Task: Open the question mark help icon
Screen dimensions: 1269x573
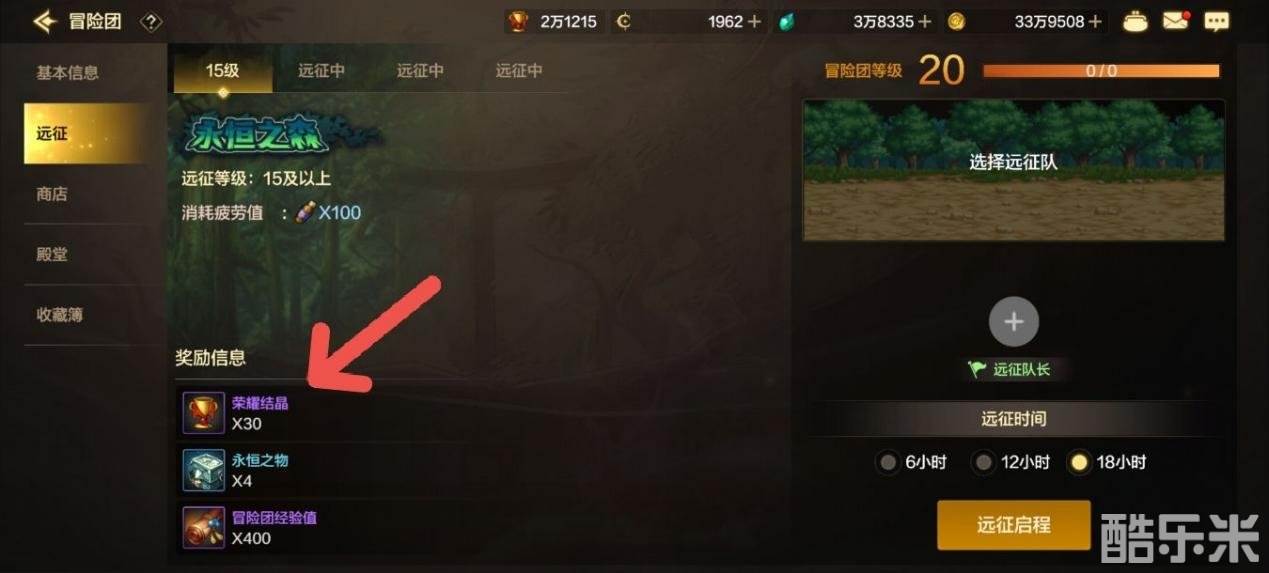Action: 151,21
